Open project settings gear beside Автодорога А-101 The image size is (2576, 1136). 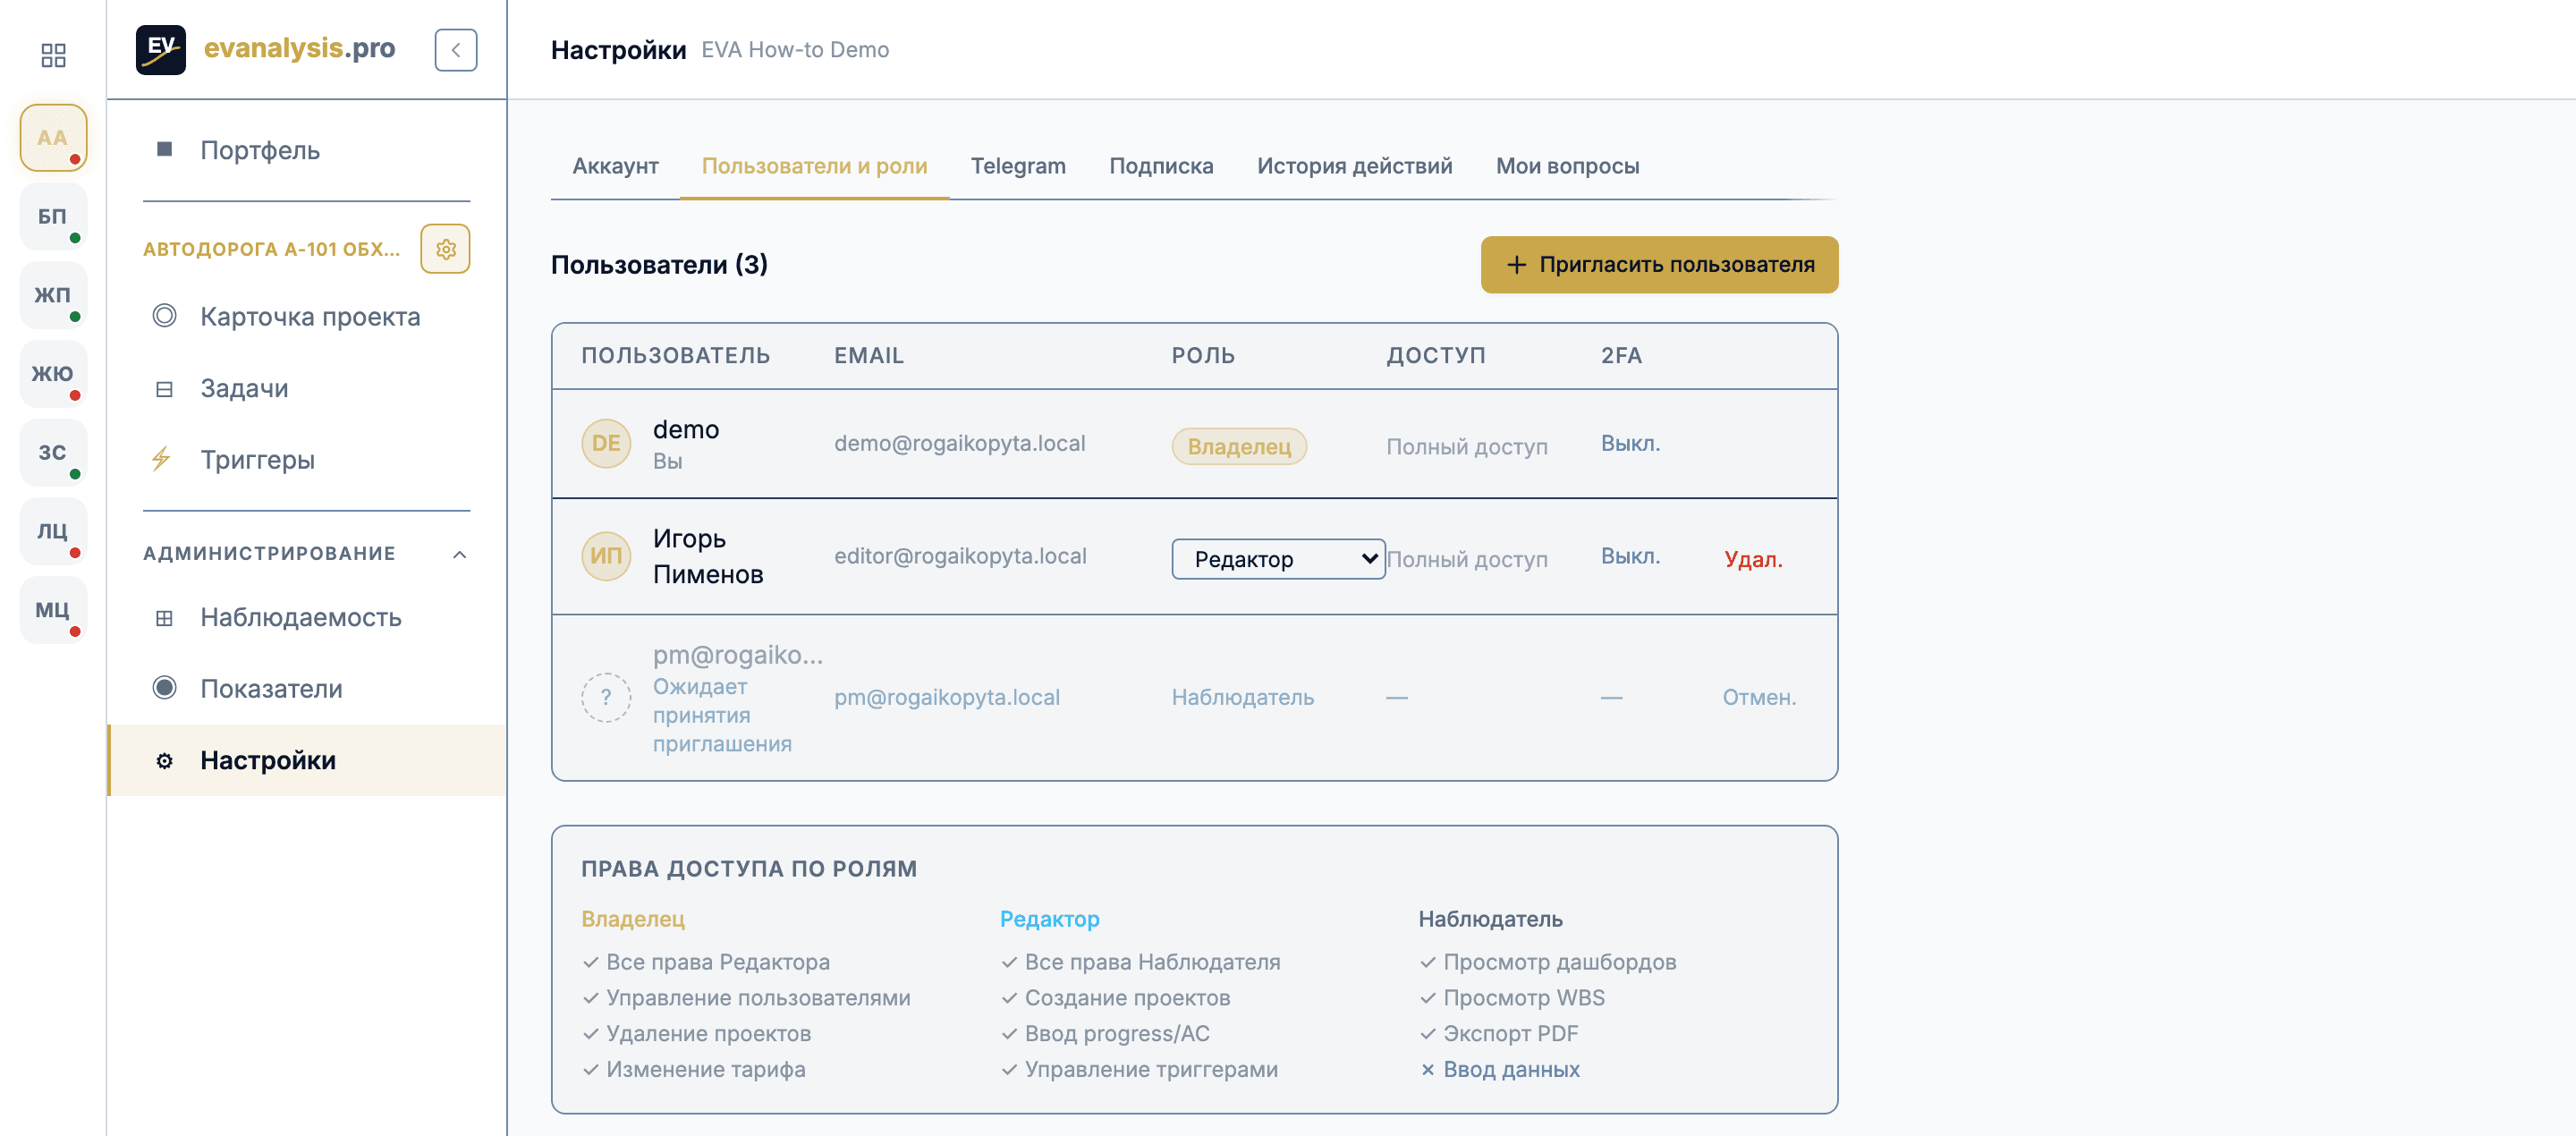[x=446, y=249]
